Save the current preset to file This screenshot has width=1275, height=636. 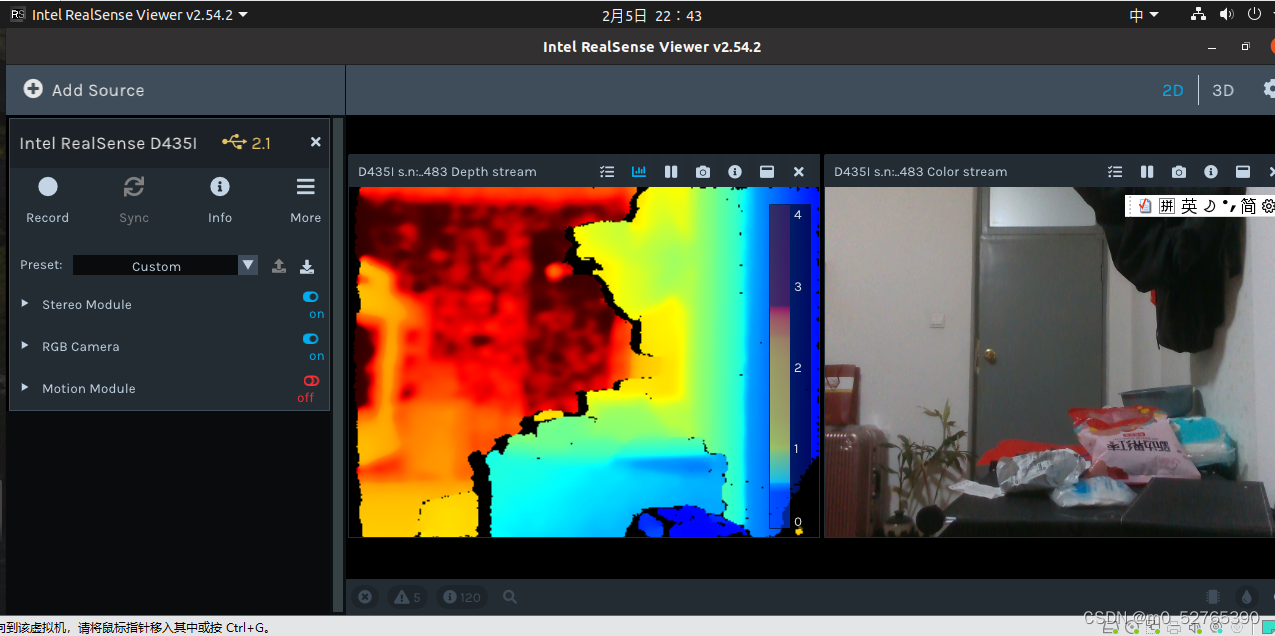pyautogui.click(x=307, y=265)
